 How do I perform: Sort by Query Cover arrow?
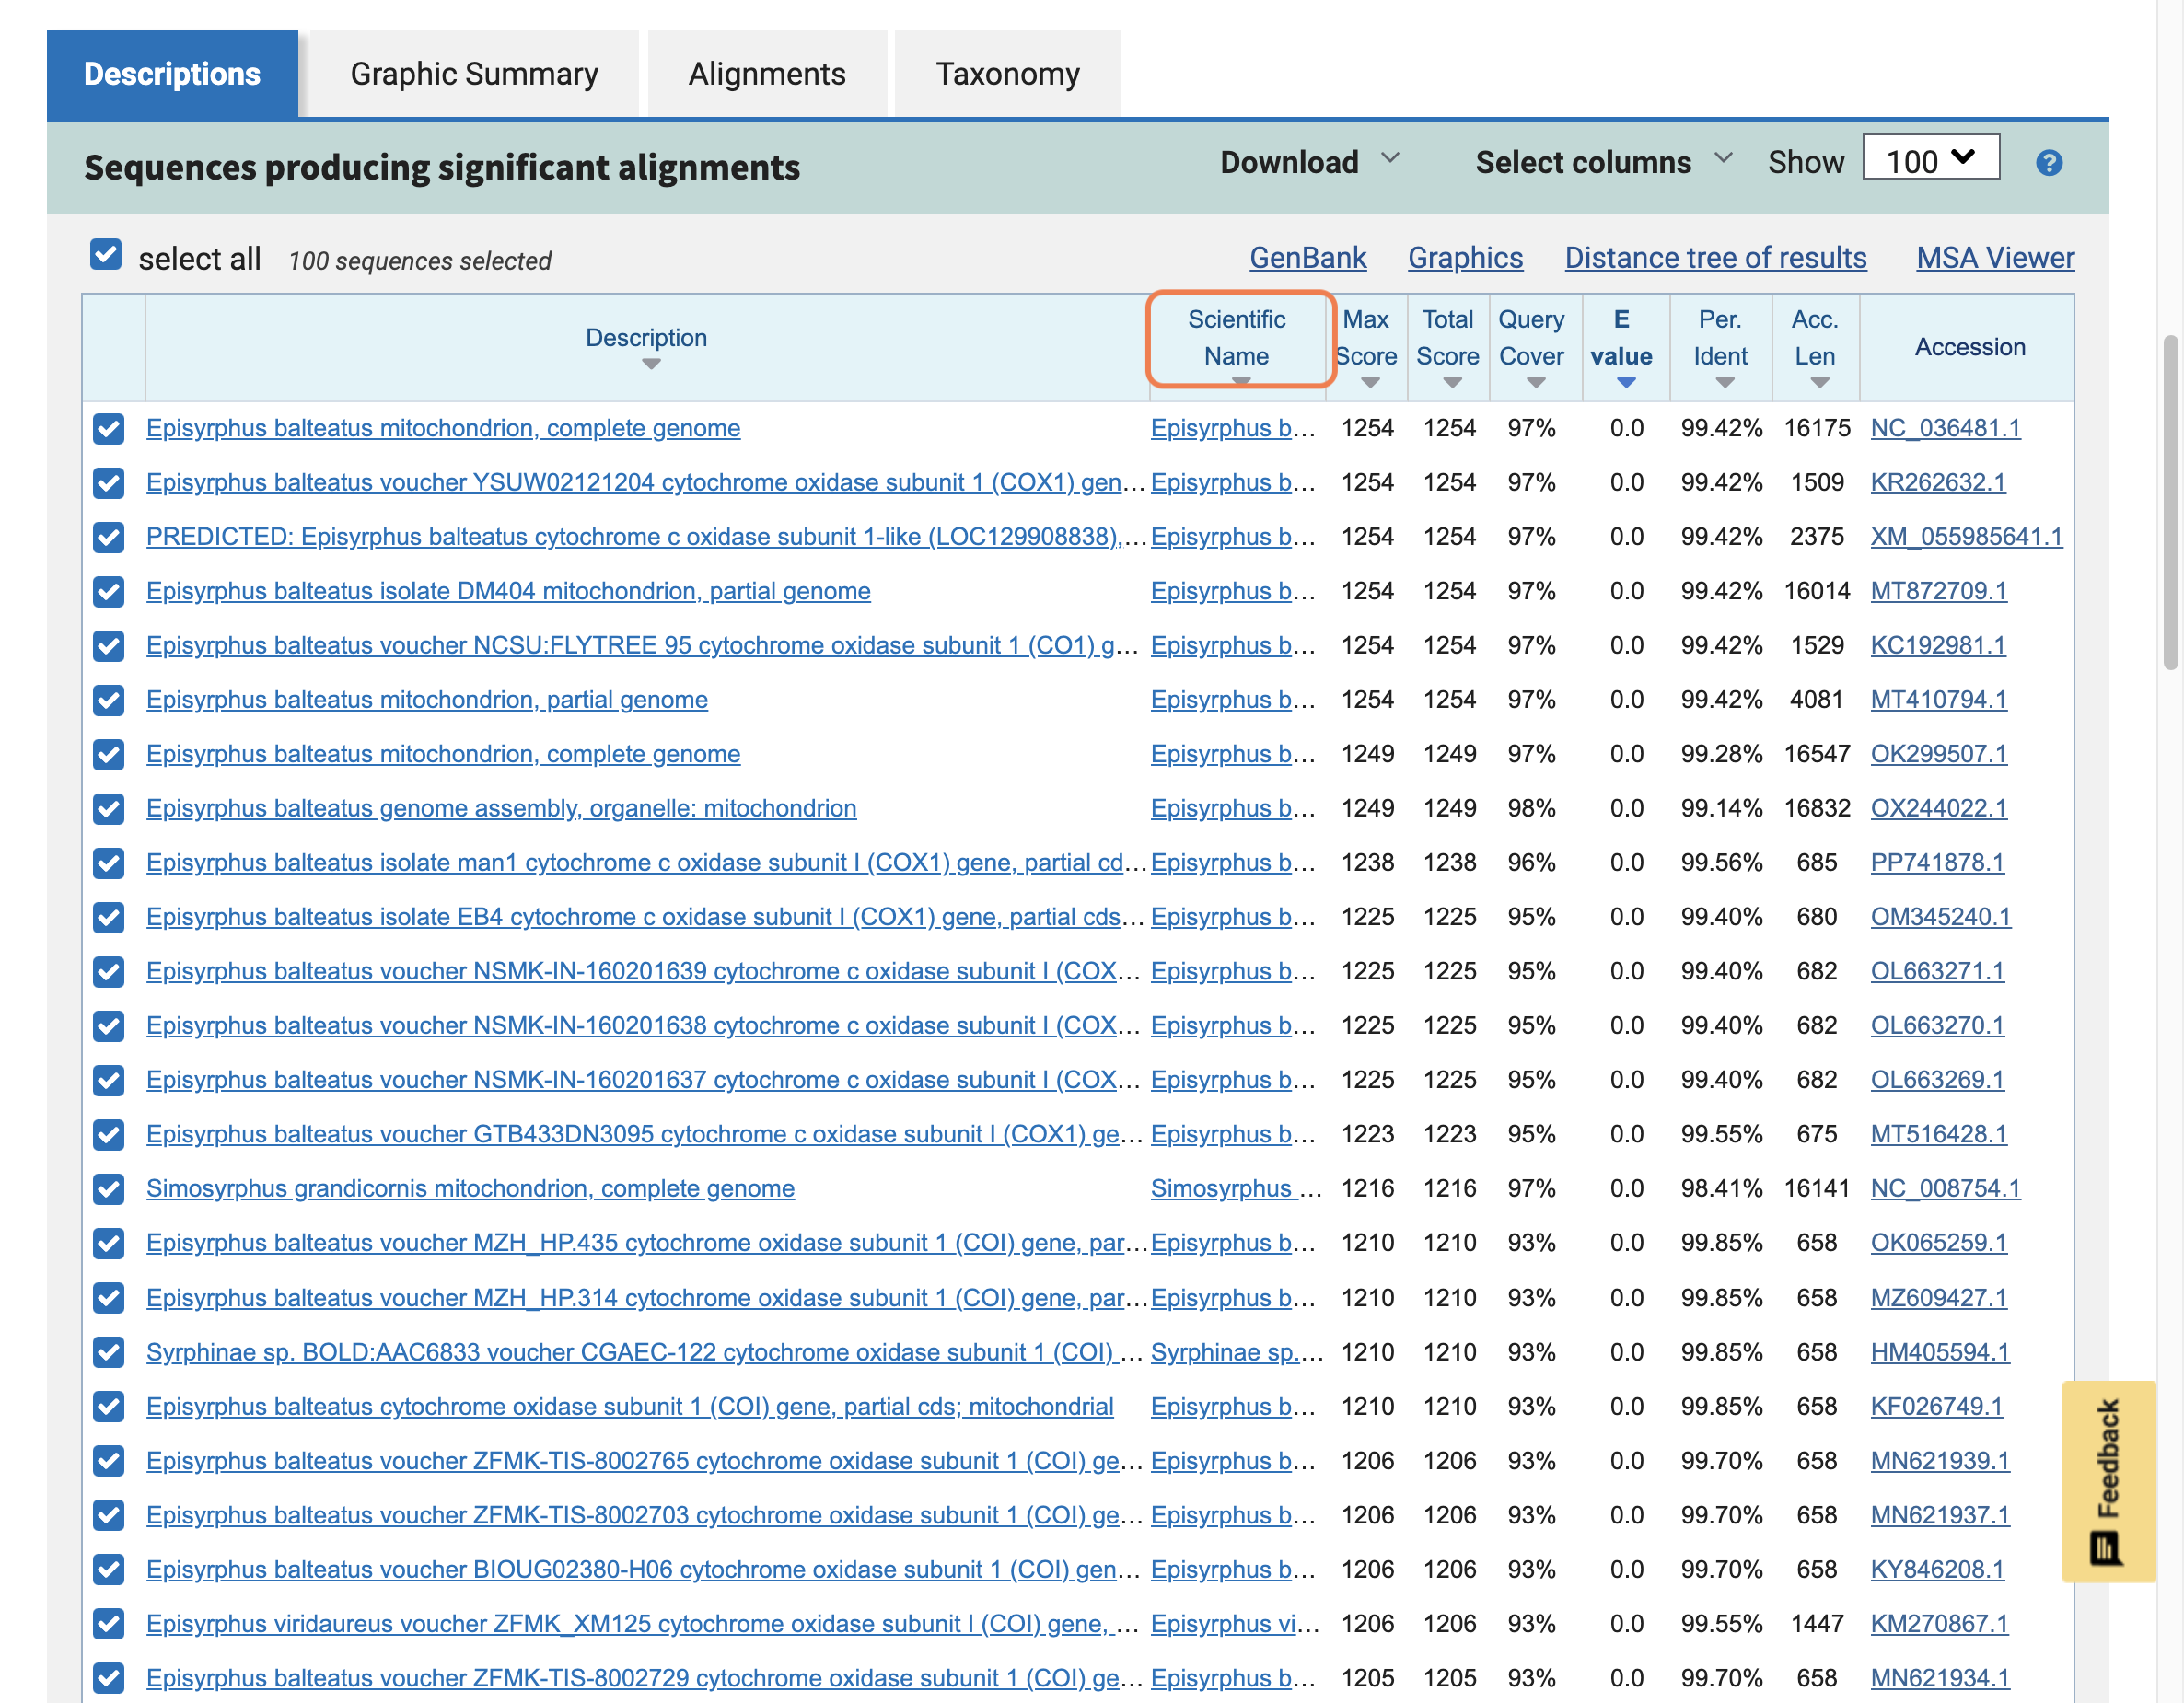(1536, 382)
